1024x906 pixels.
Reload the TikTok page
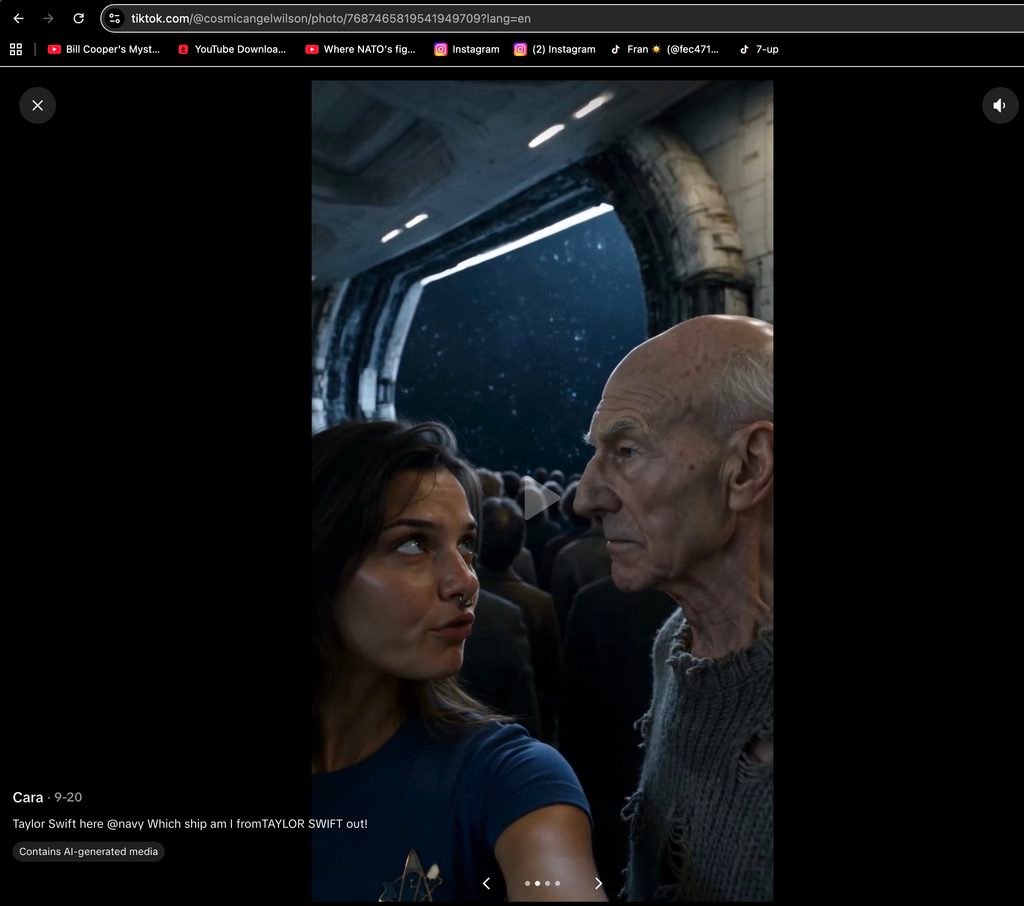[x=78, y=18]
